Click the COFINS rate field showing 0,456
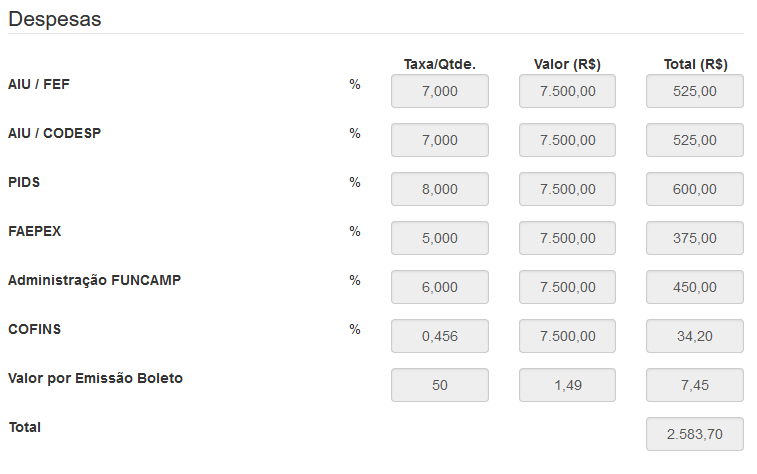The image size is (757, 474). [x=440, y=336]
